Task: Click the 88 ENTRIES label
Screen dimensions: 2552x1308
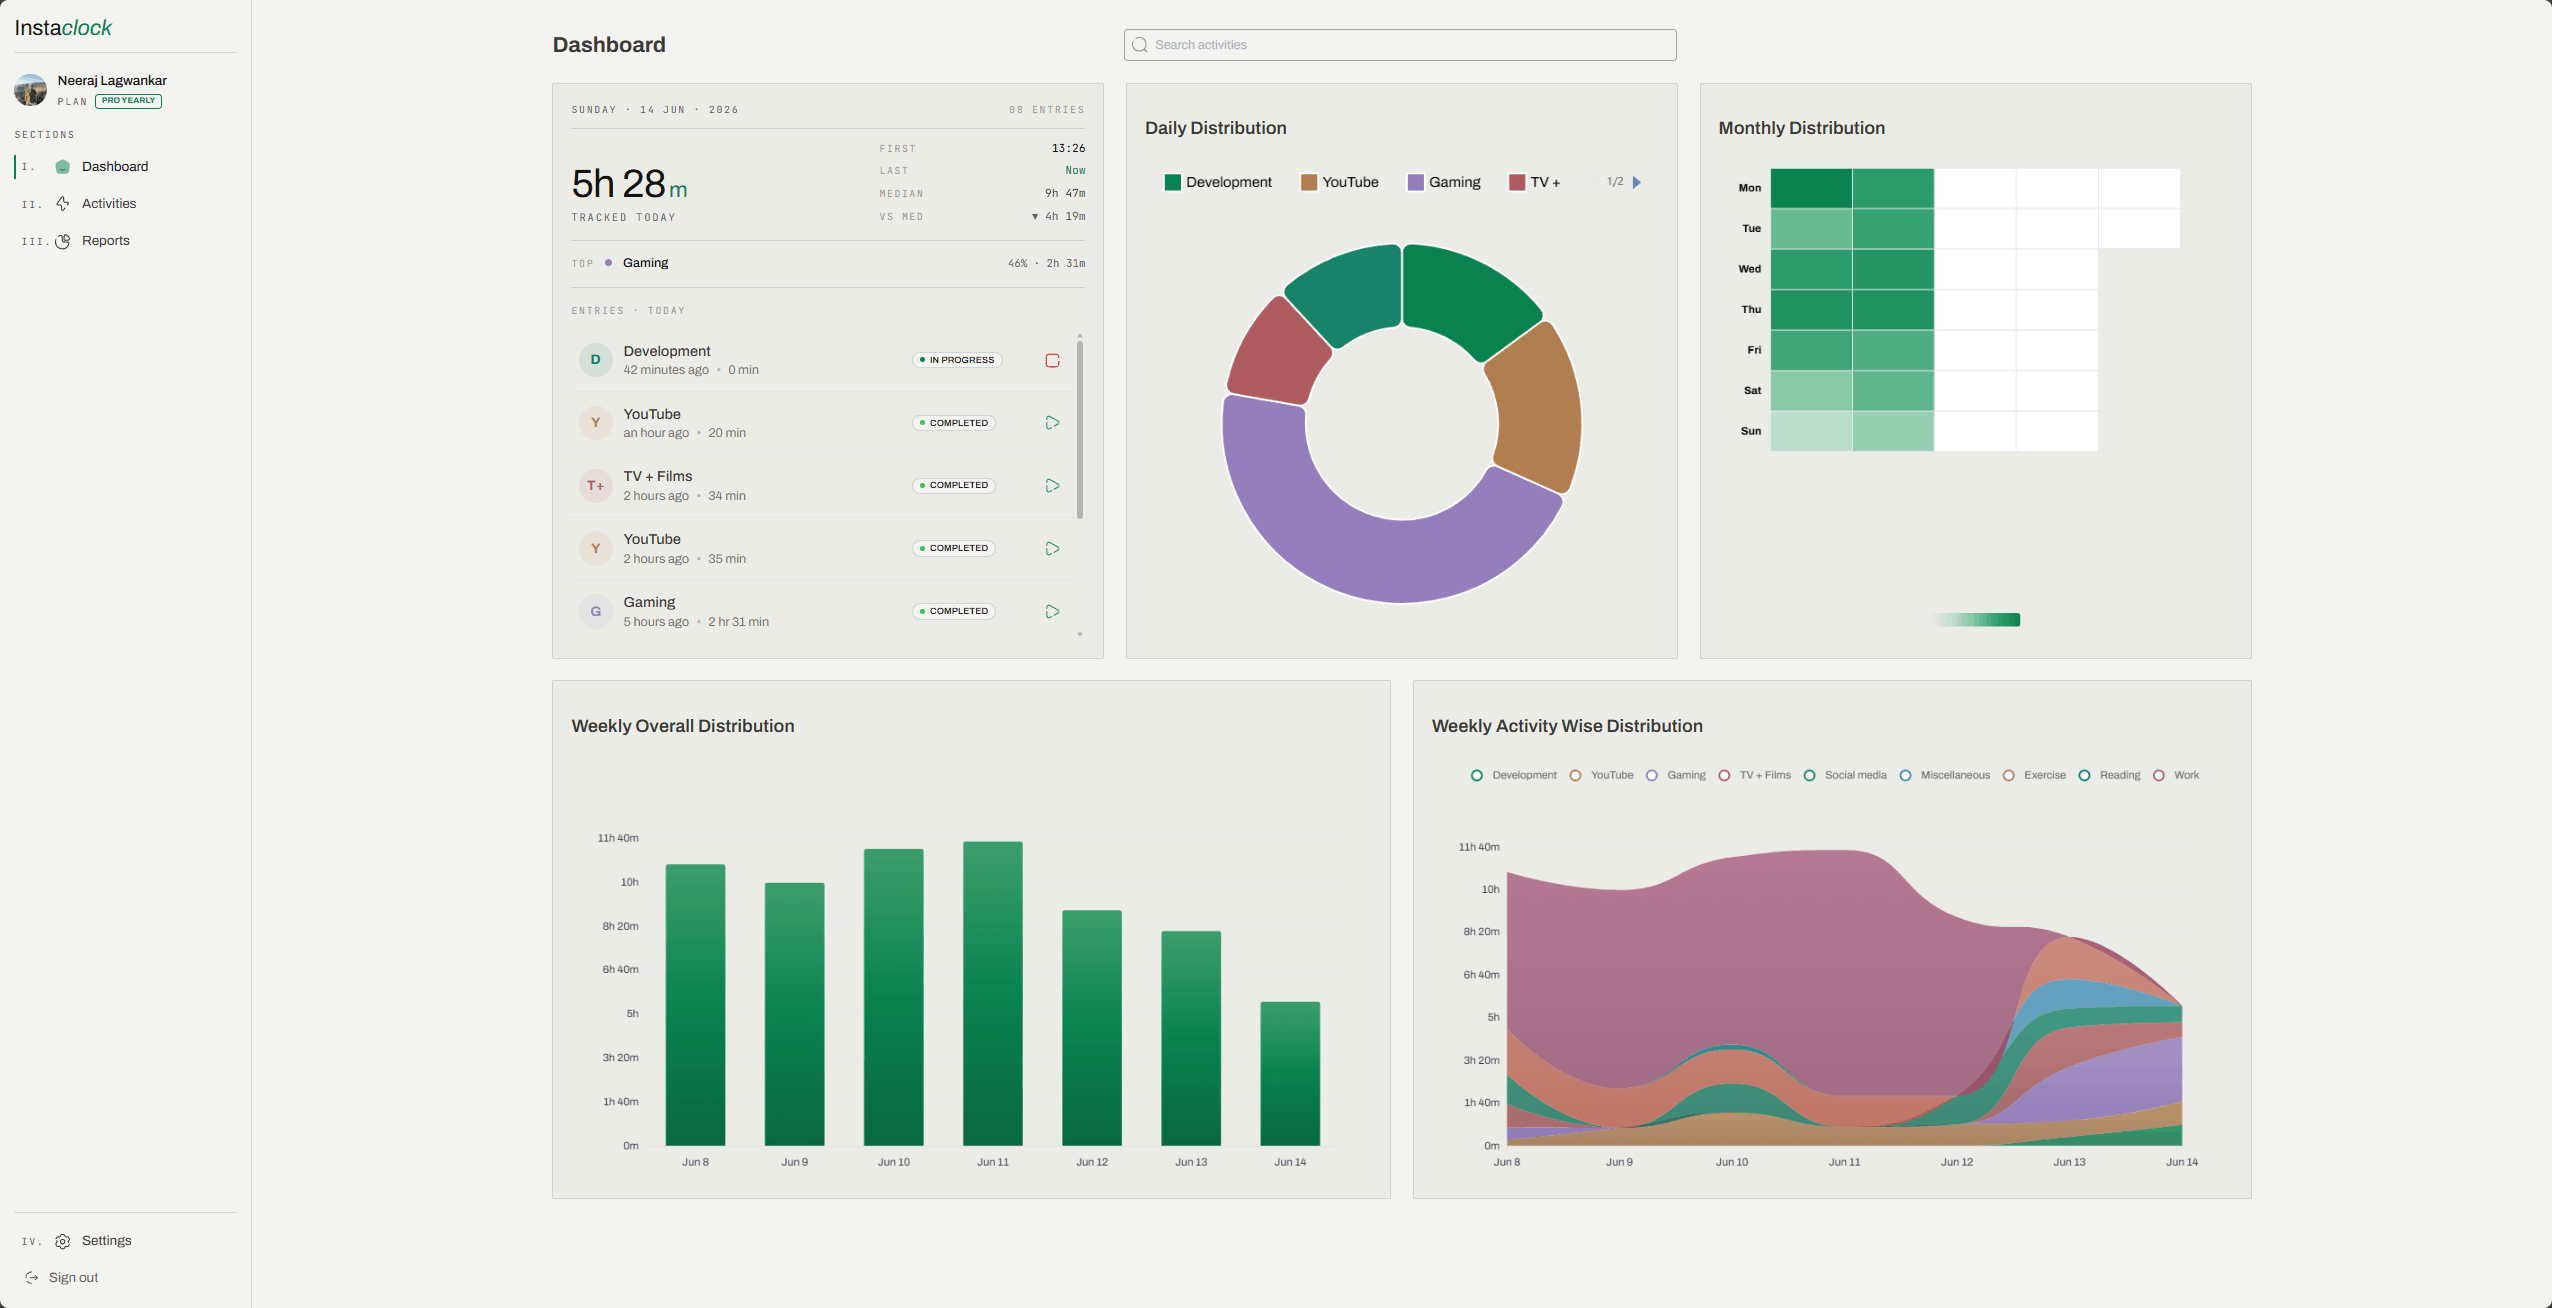Action: [x=1046, y=110]
